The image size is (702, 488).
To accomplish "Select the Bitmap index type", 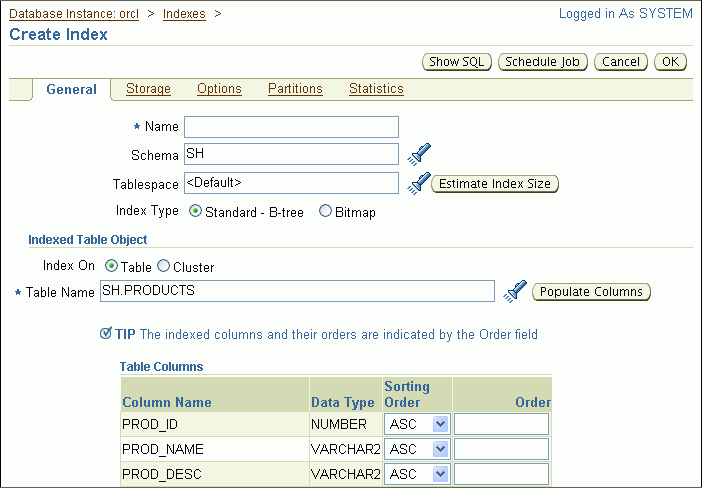I will pyautogui.click(x=326, y=211).
